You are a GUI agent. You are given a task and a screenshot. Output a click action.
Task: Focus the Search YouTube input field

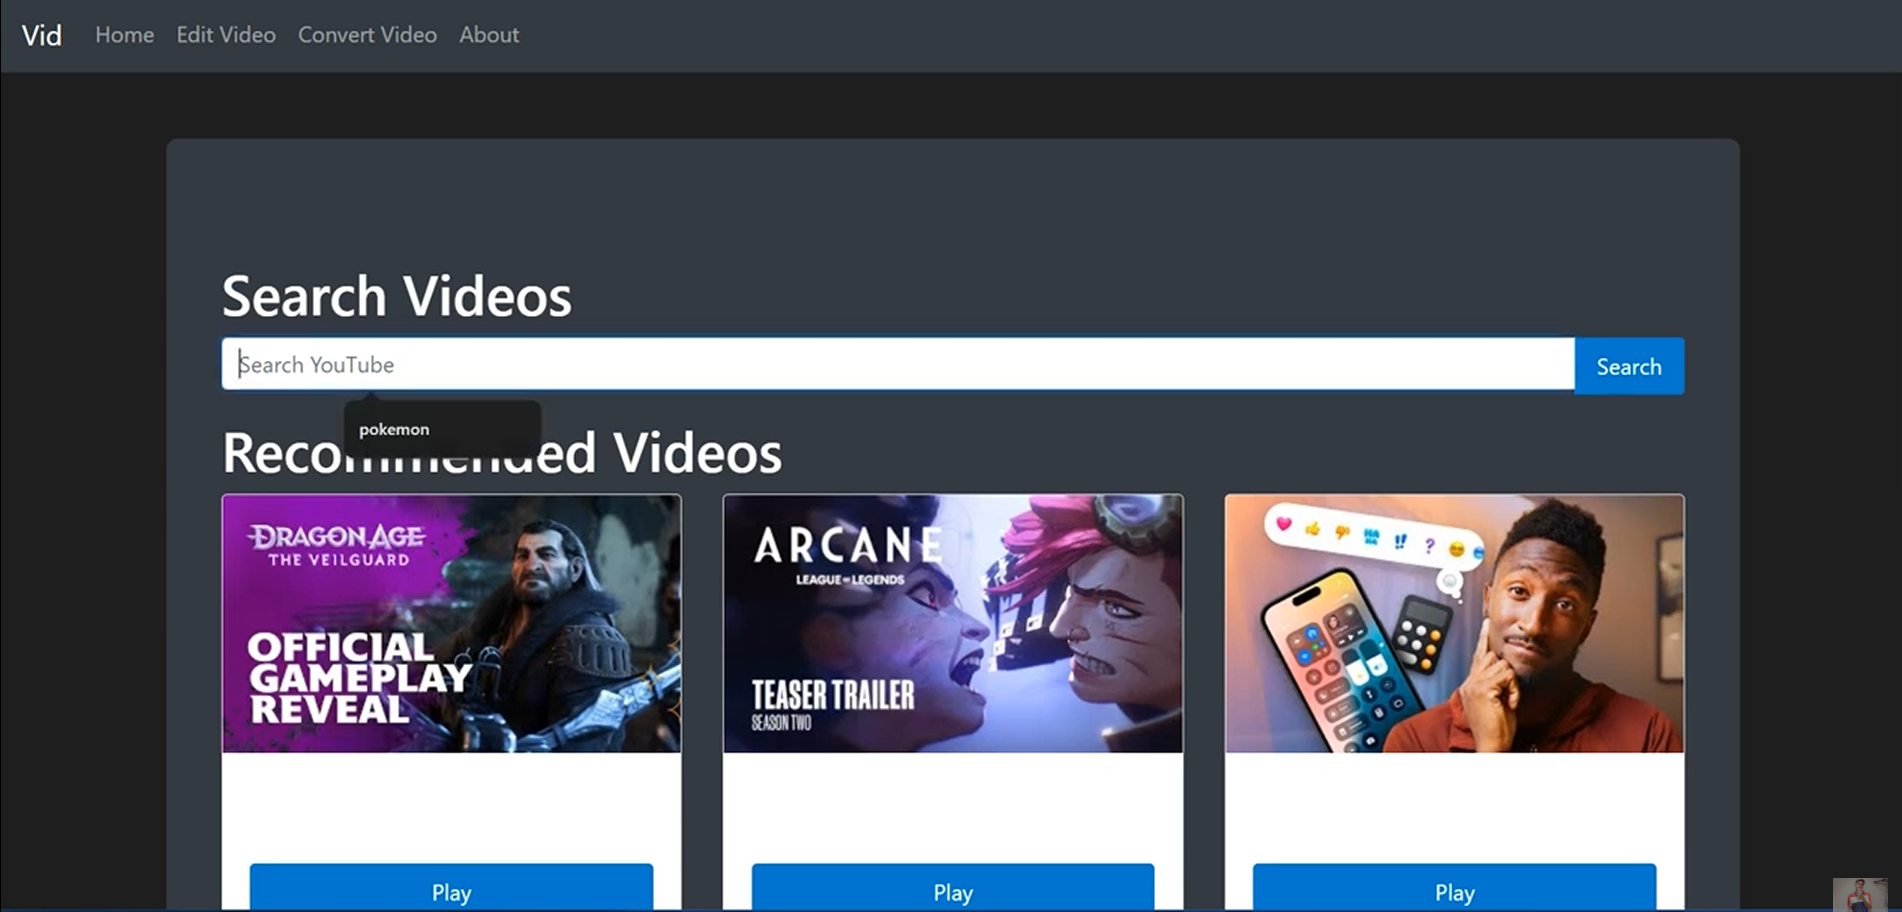point(898,365)
